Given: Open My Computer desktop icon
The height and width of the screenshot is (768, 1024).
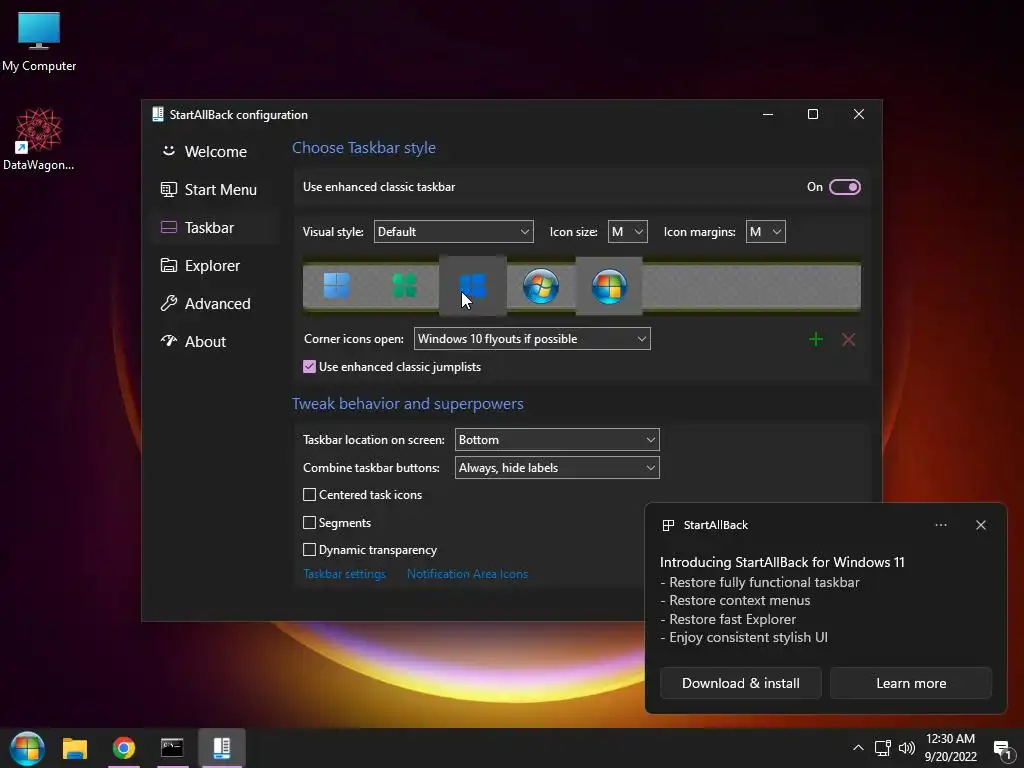Looking at the screenshot, I should (39, 42).
